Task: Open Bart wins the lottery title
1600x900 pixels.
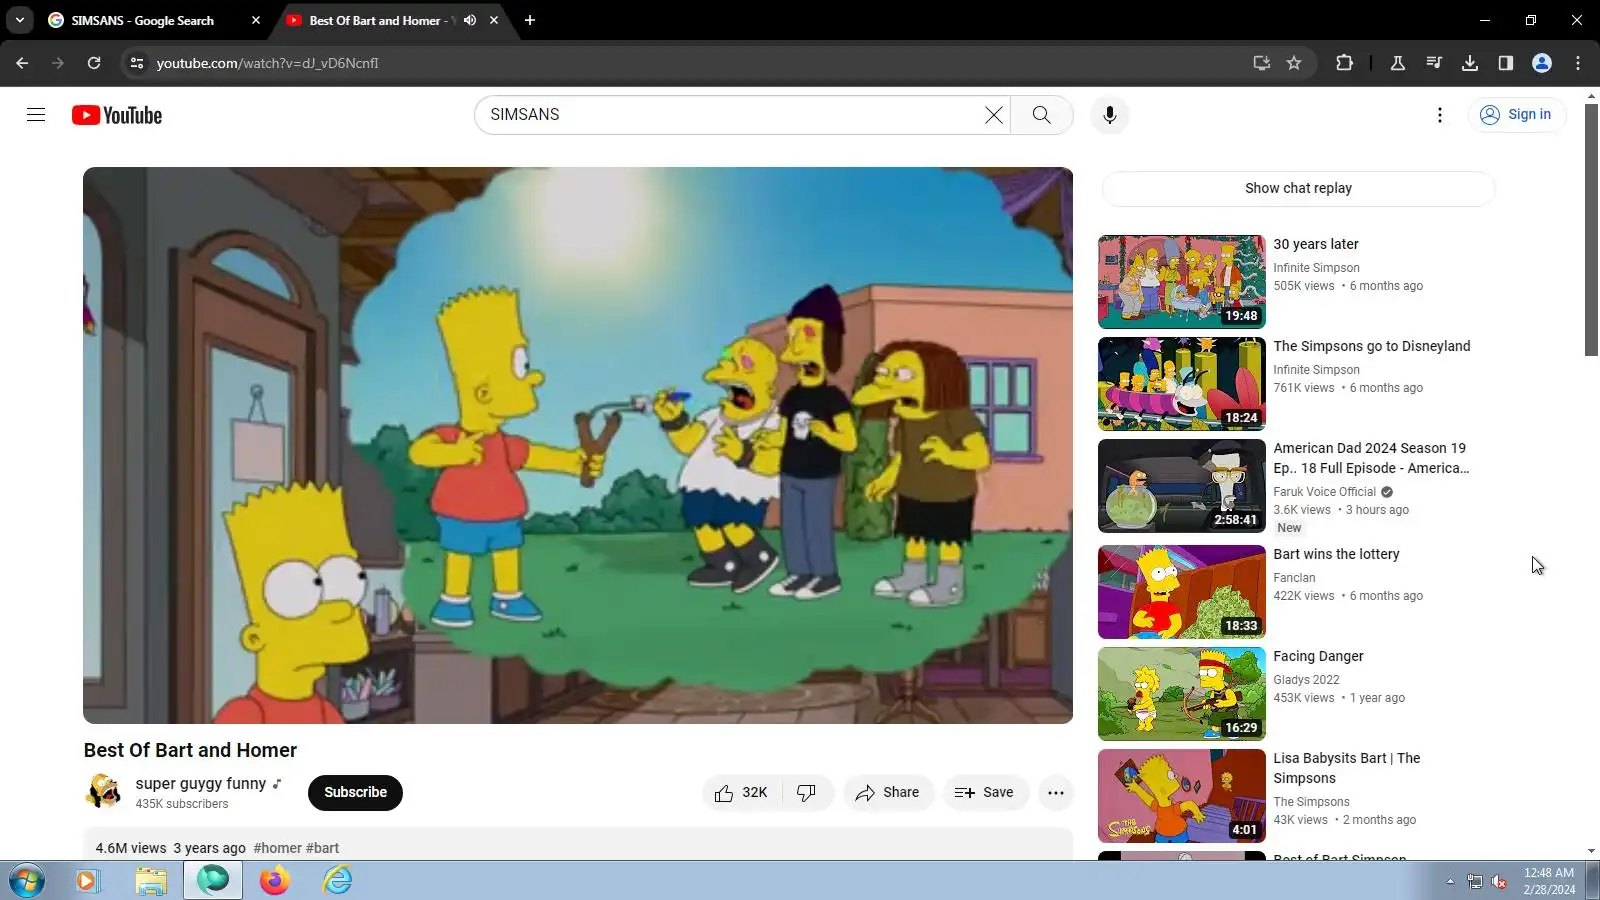Action: [x=1336, y=554]
